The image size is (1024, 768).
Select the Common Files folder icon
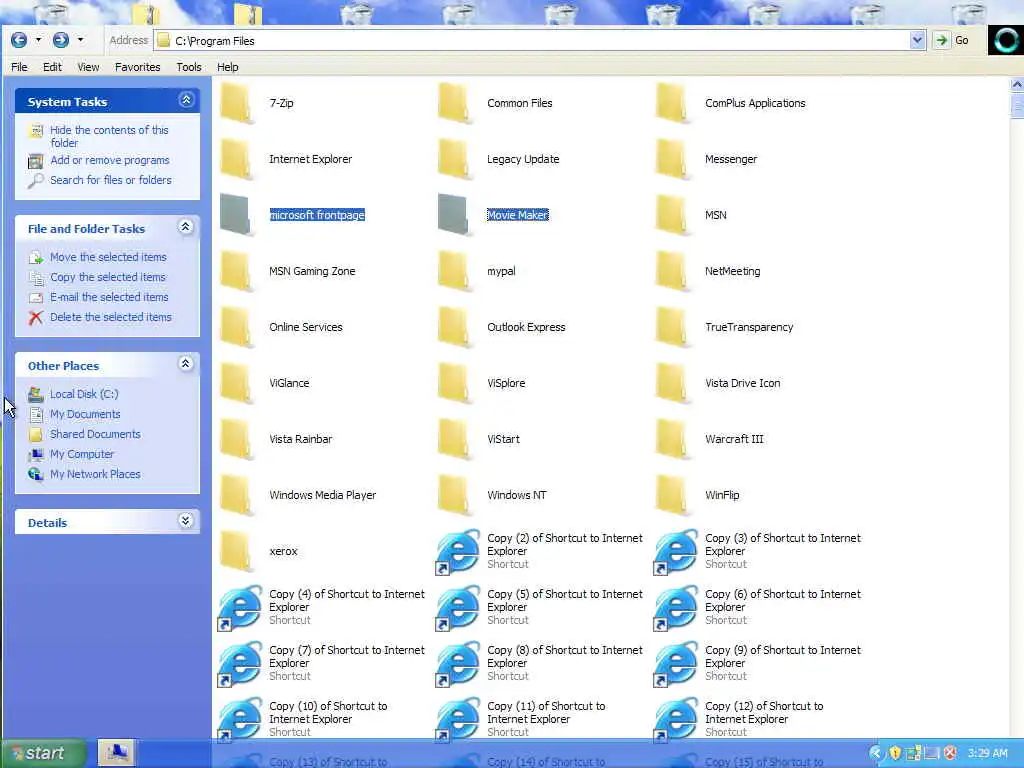coord(455,103)
